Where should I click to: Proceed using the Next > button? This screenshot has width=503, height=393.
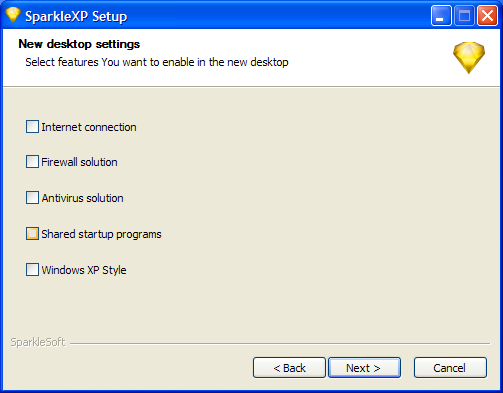[364, 368]
